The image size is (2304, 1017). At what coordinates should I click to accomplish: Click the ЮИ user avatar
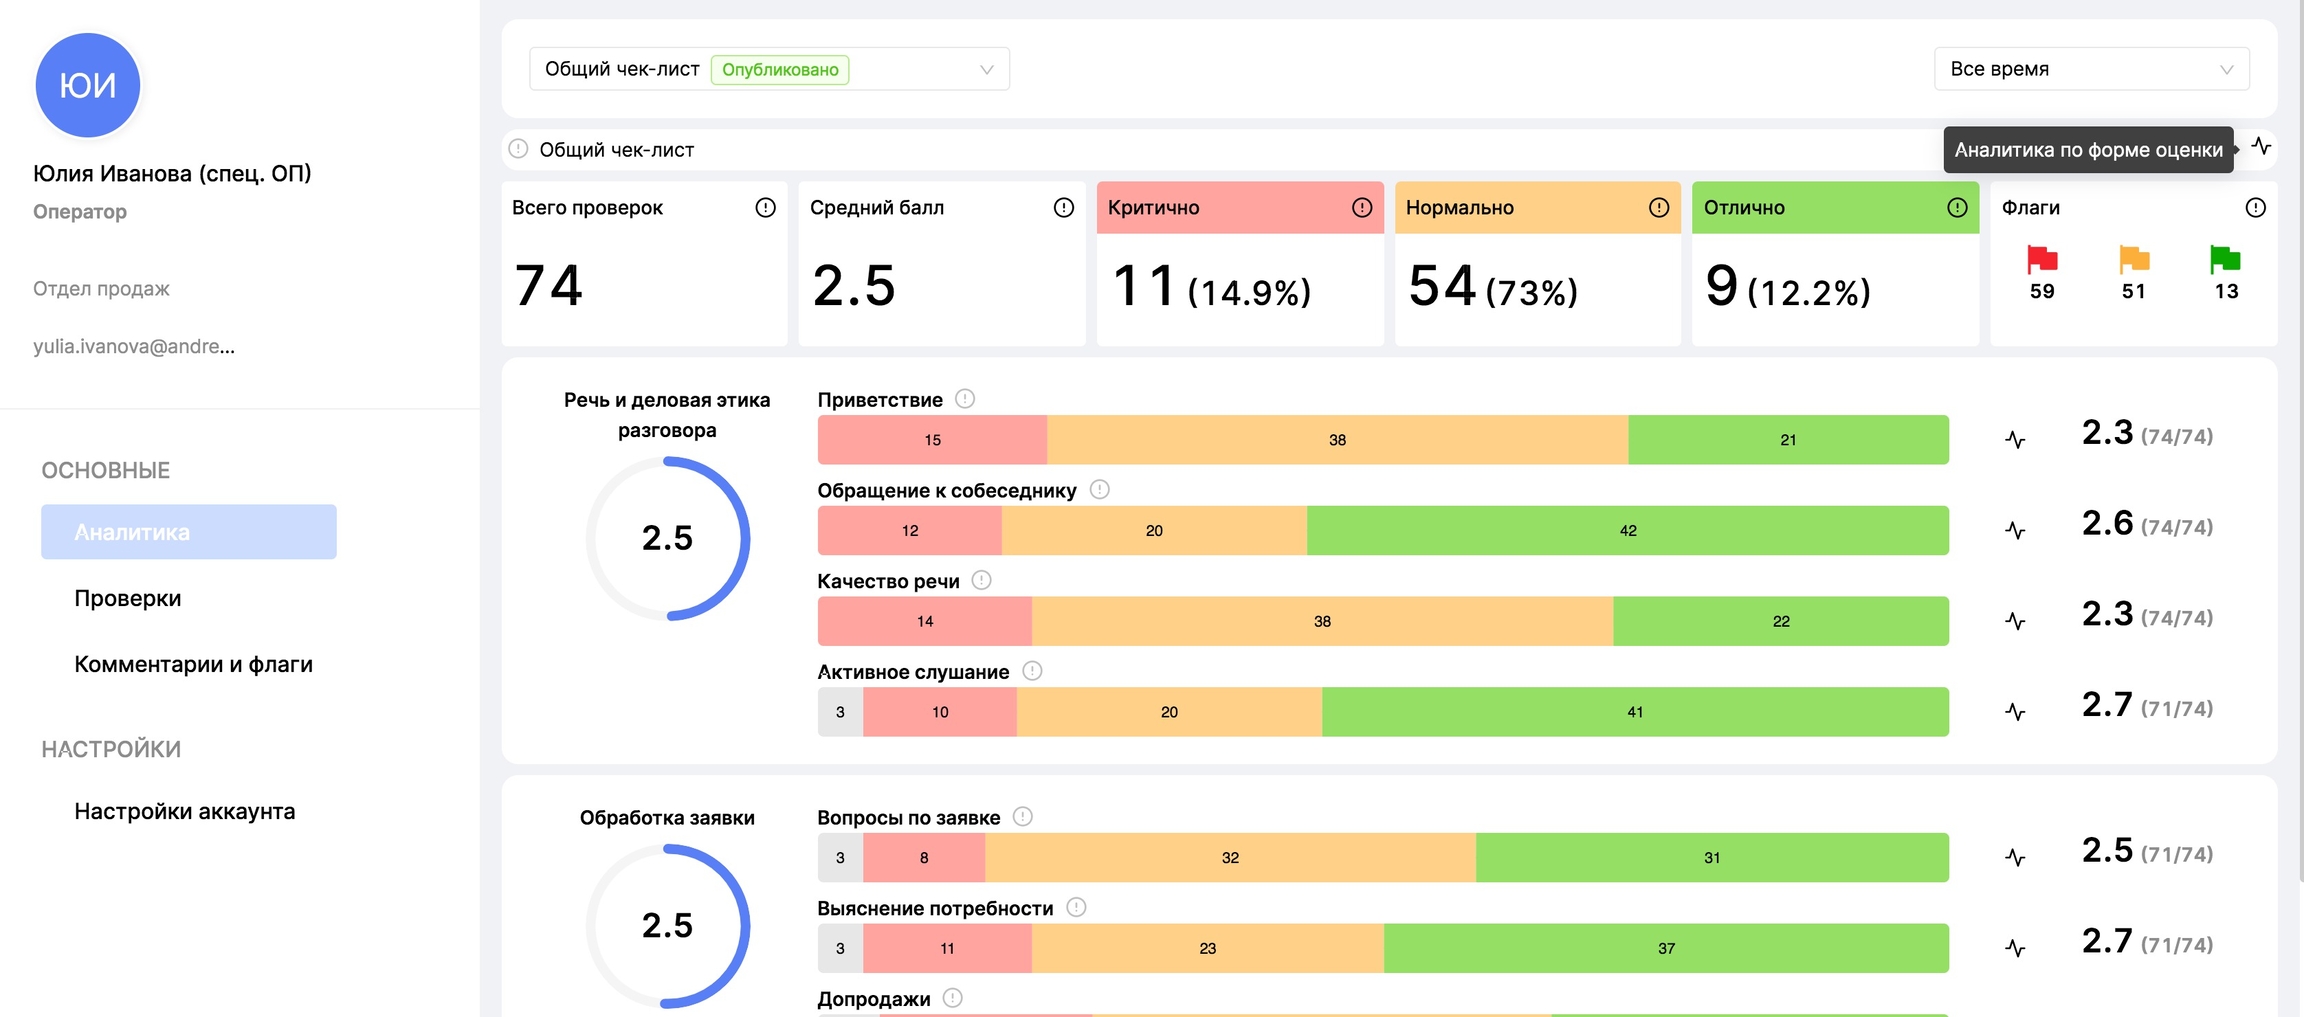pos(88,85)
